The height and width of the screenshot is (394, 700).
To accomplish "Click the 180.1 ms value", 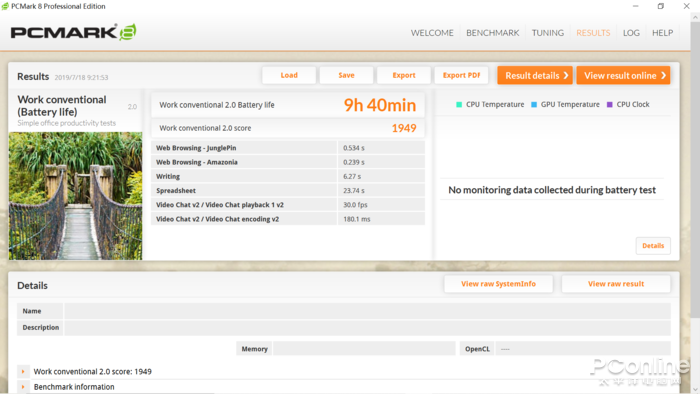I will (357, 219).
